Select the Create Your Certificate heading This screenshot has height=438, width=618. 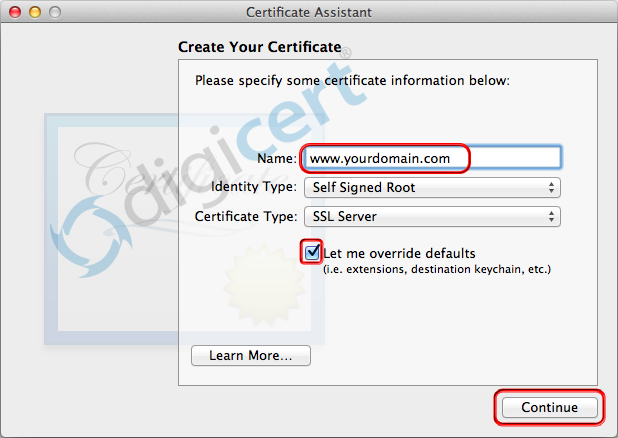tap(259, 47)
